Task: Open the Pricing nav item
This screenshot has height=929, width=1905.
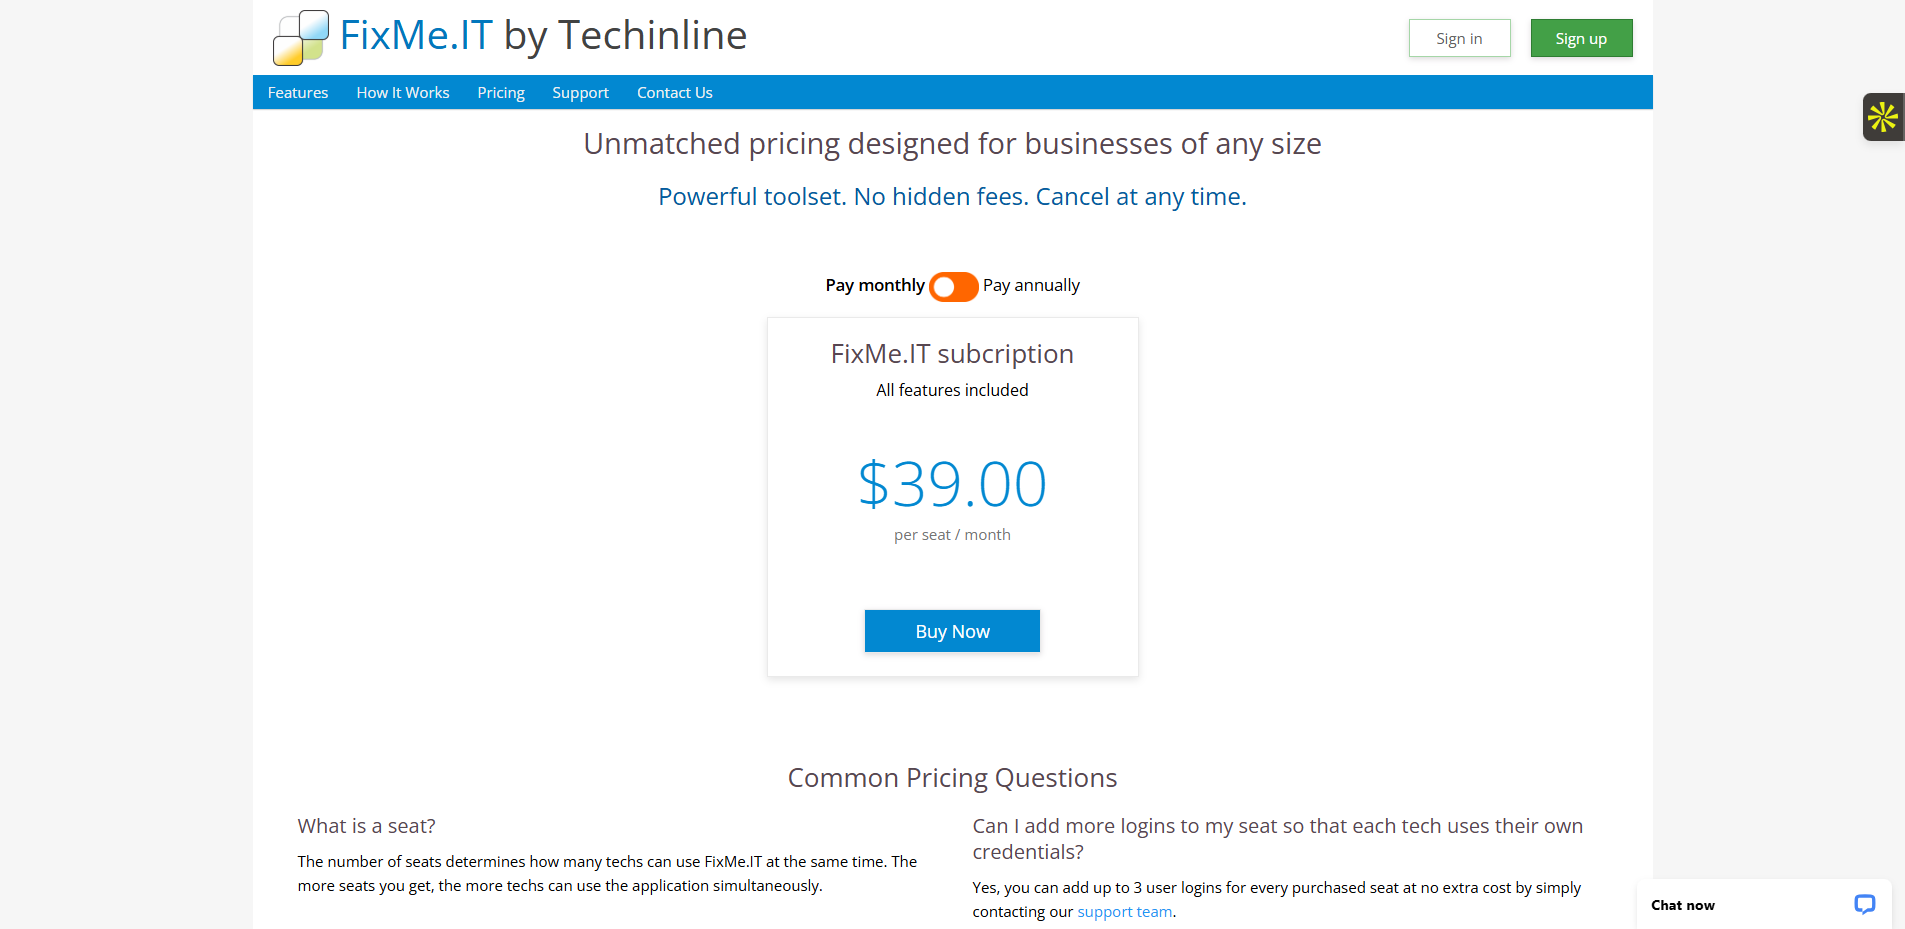Action: tap(501, 92)
